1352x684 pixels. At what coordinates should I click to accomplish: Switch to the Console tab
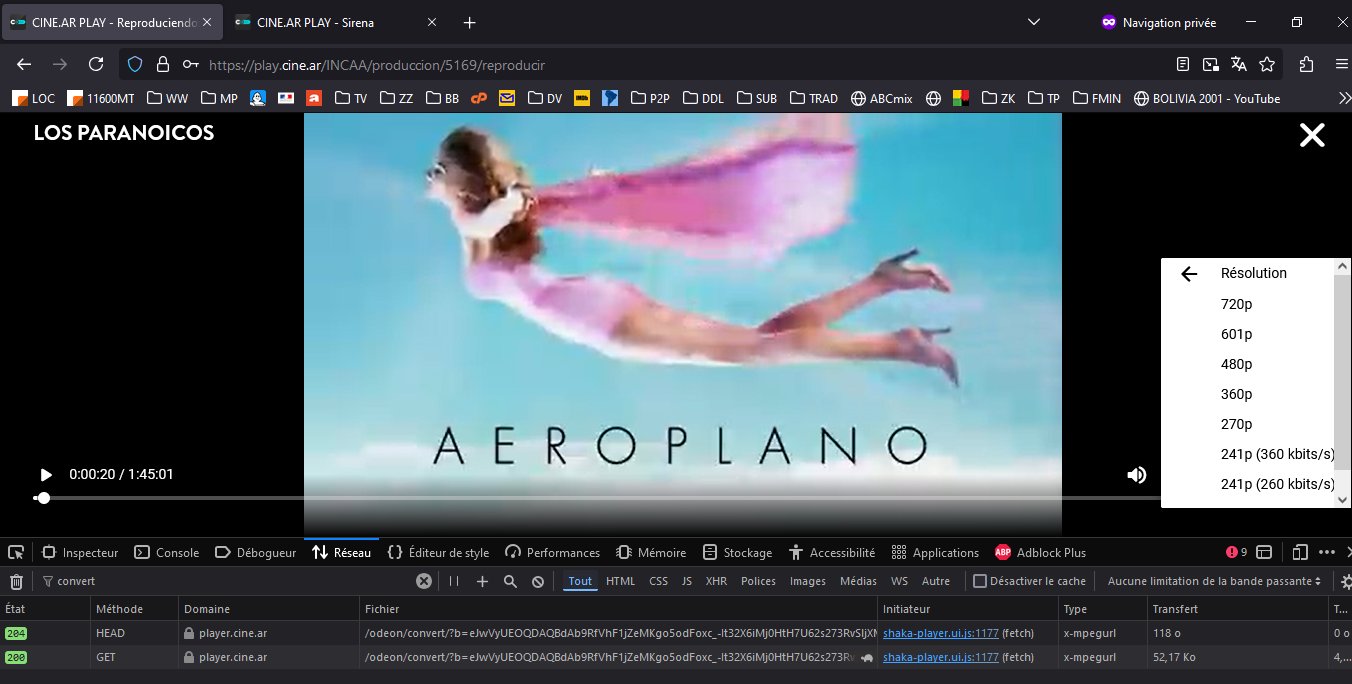167,552
